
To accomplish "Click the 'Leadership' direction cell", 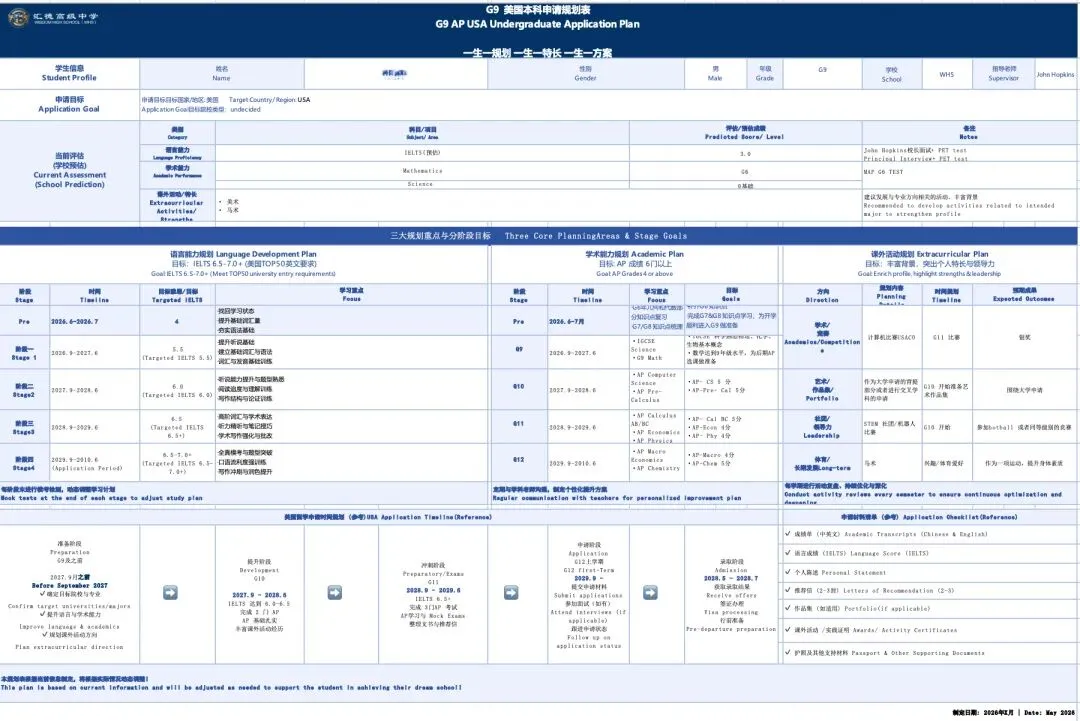I will click(x=822, y=427).
